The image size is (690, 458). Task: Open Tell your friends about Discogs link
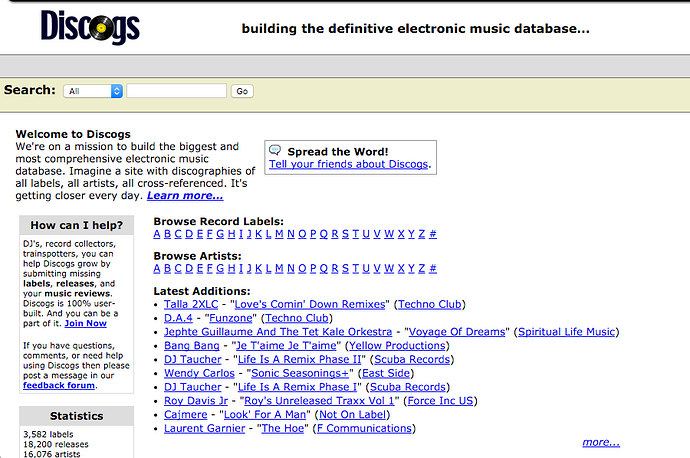pos(348,164)
